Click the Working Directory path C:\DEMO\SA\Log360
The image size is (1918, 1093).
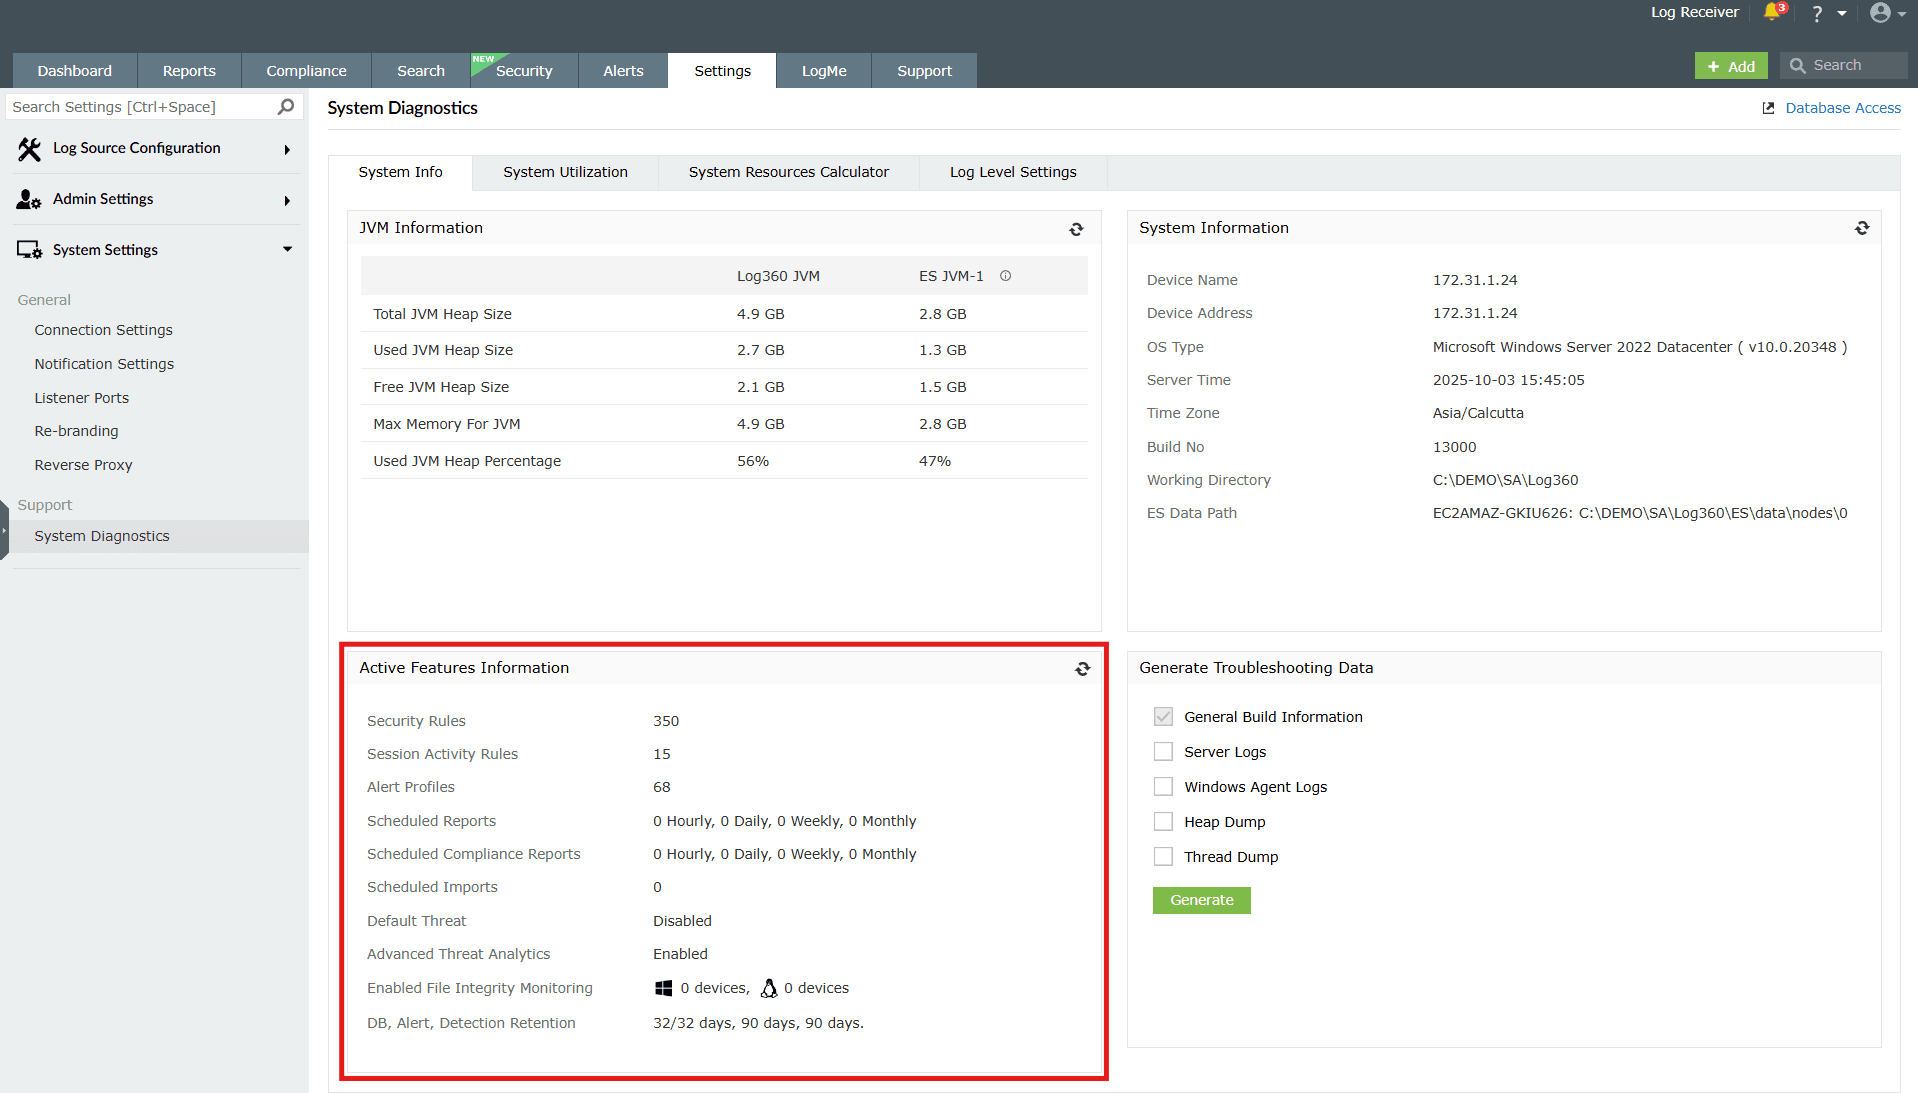pyautogui.click(x=1505, y=480)
